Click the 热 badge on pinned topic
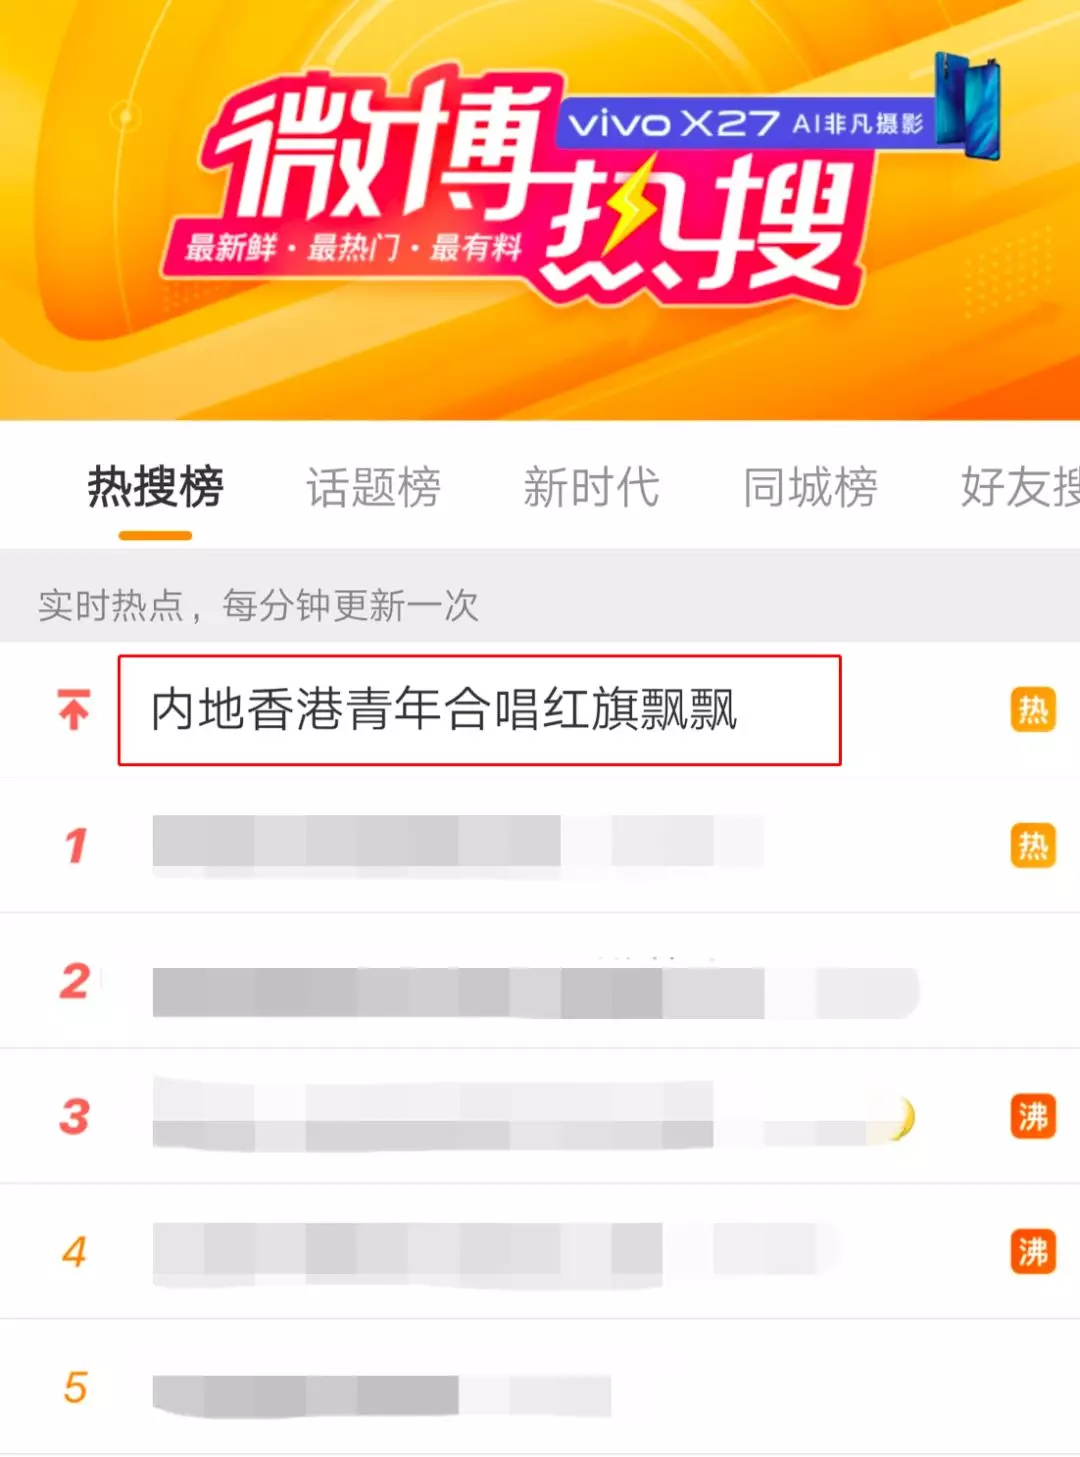 (x=1033, y=710)
